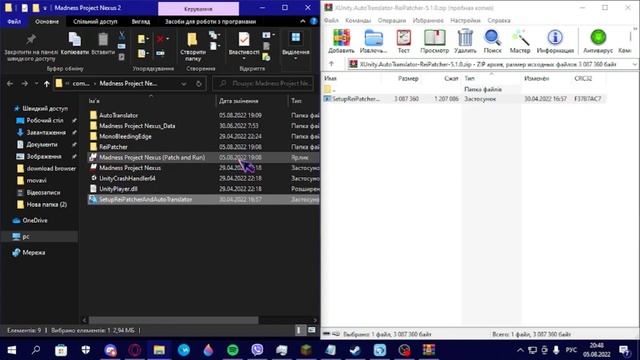Viewport: 640px width, 360px height.
Task: Open the Файл tab in Explorer
Action: [x=14, y=21]
